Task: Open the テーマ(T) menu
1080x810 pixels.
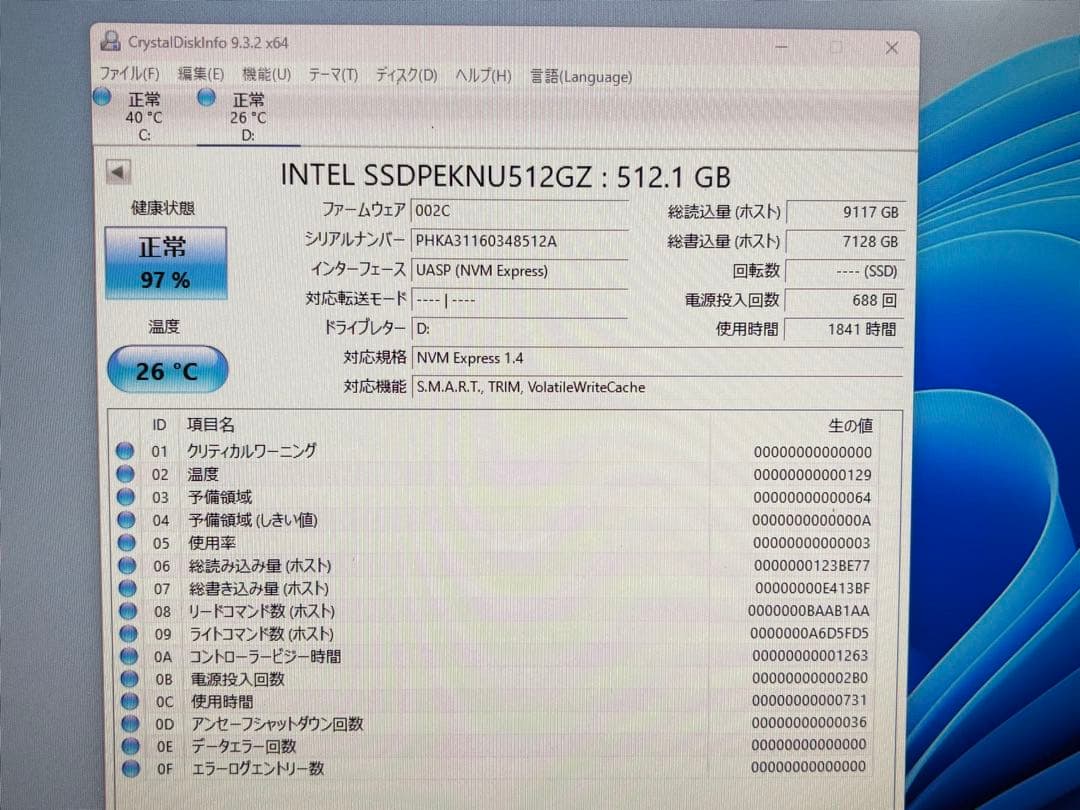Action: (x=333, y=75)
